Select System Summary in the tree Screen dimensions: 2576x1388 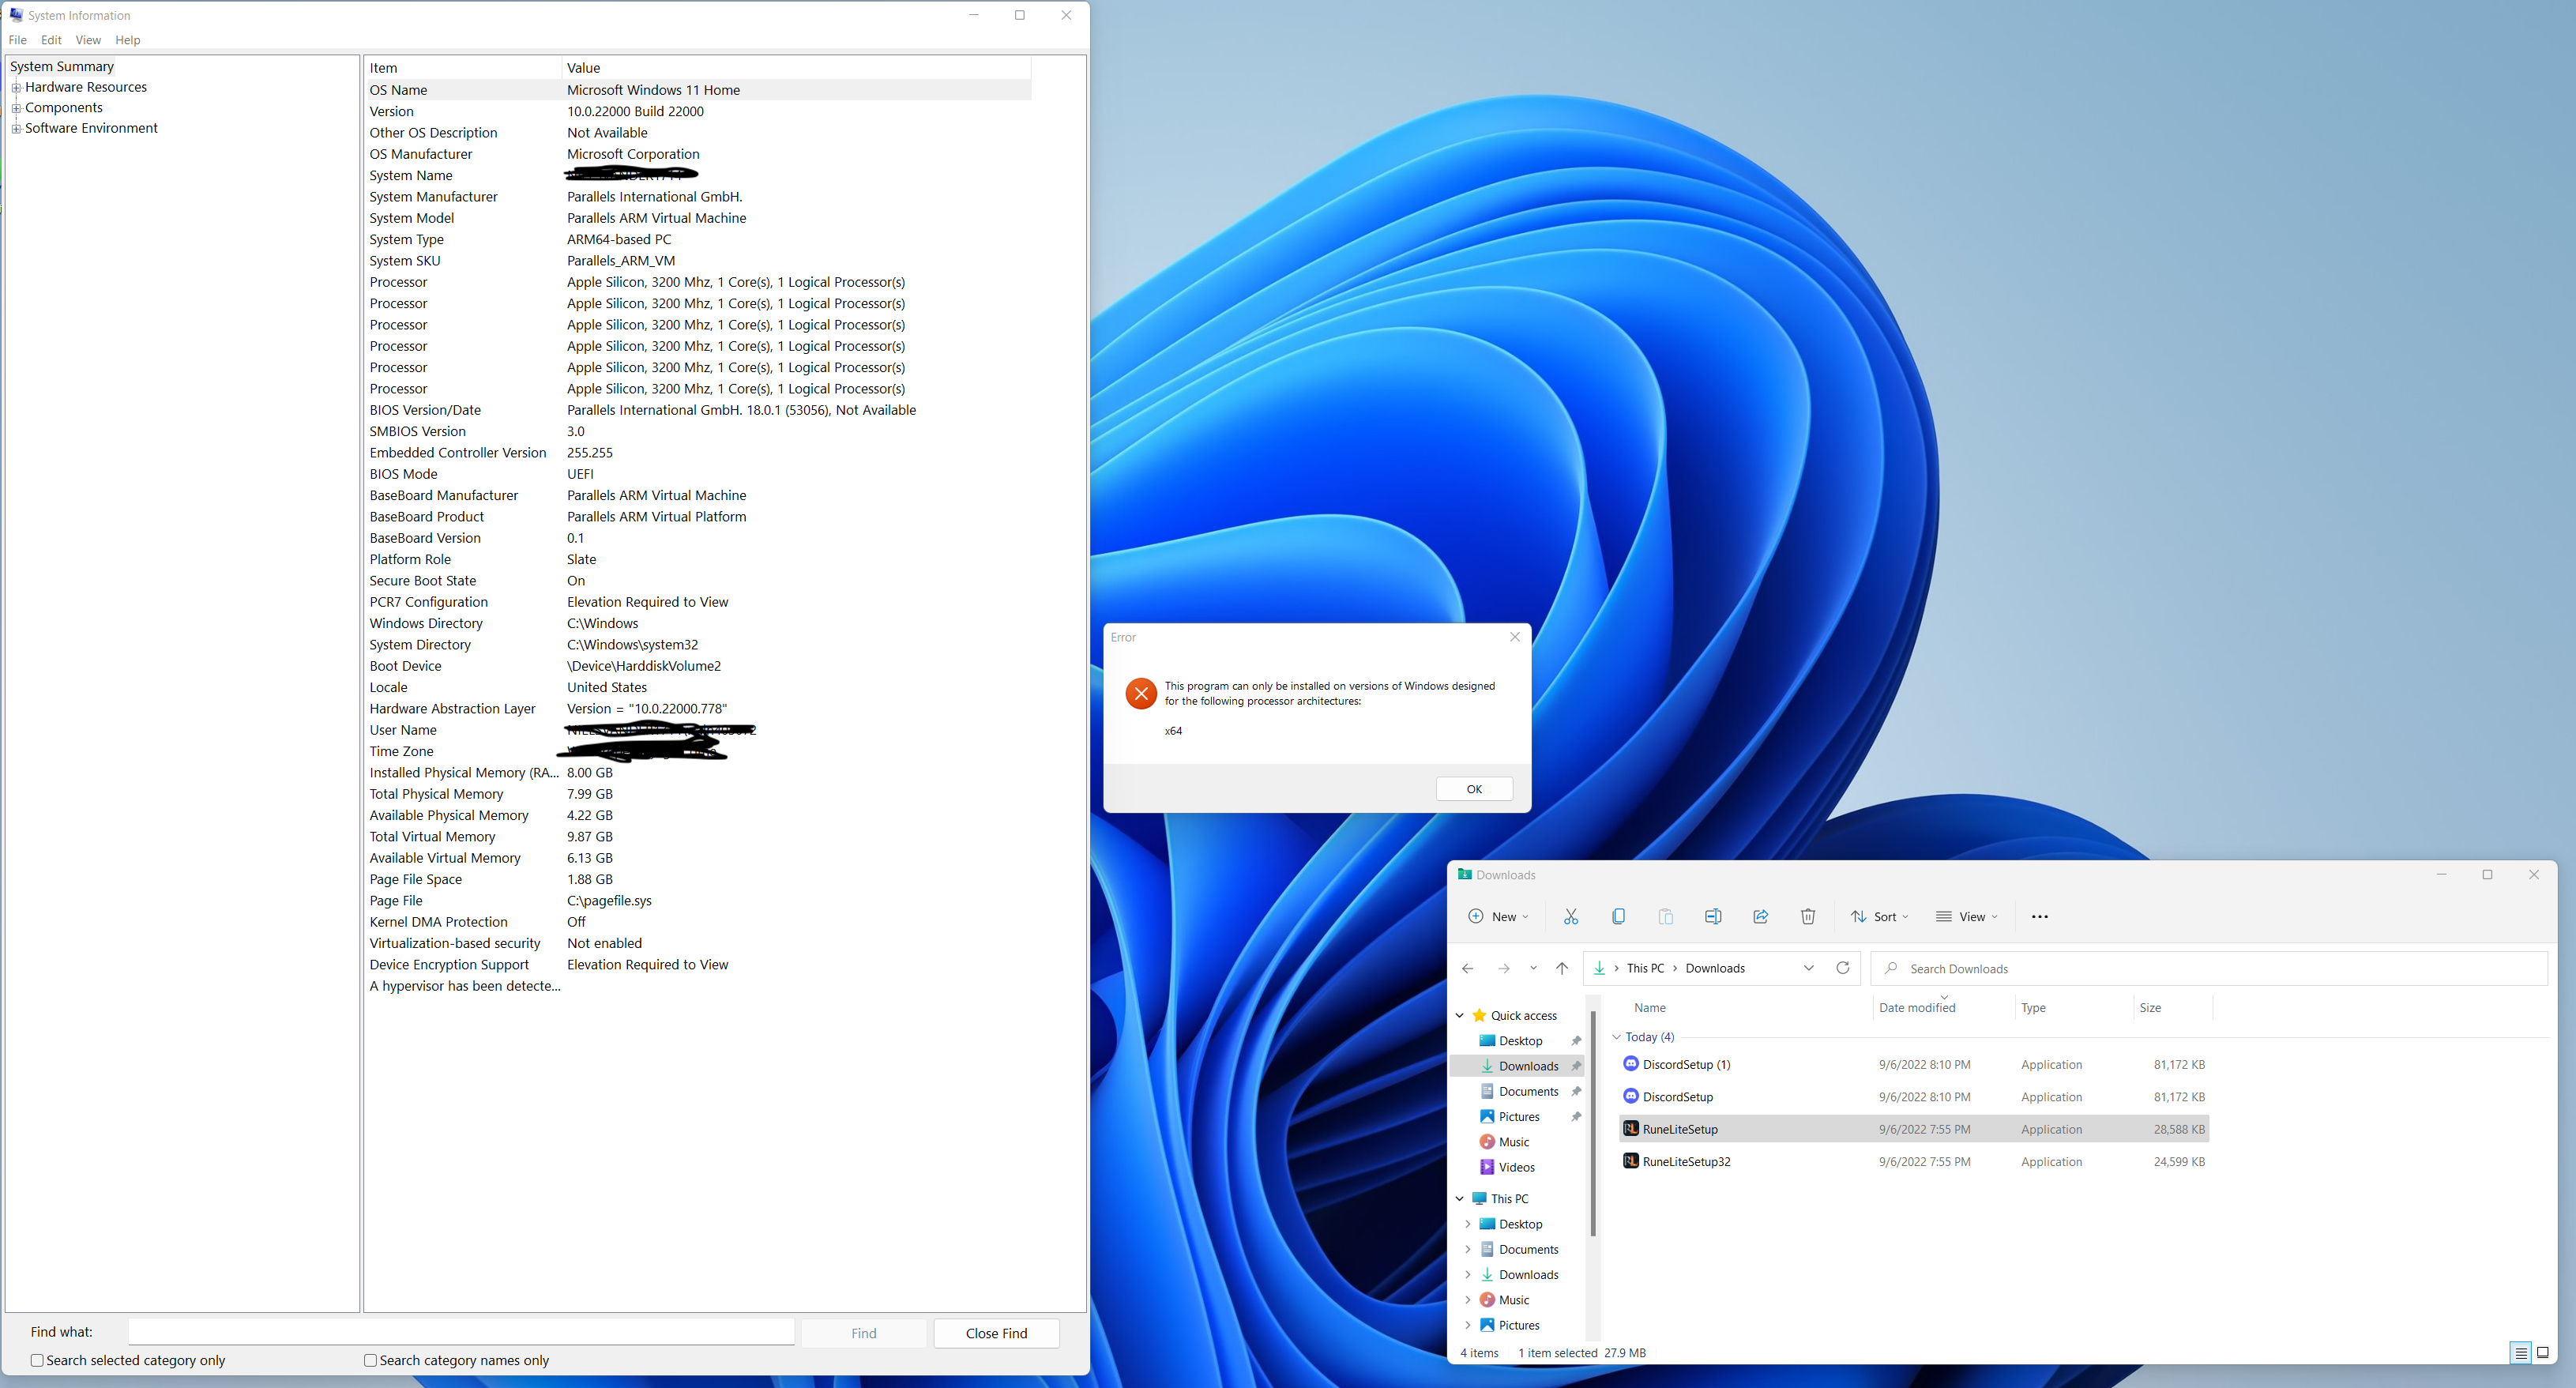coord(62,66)
